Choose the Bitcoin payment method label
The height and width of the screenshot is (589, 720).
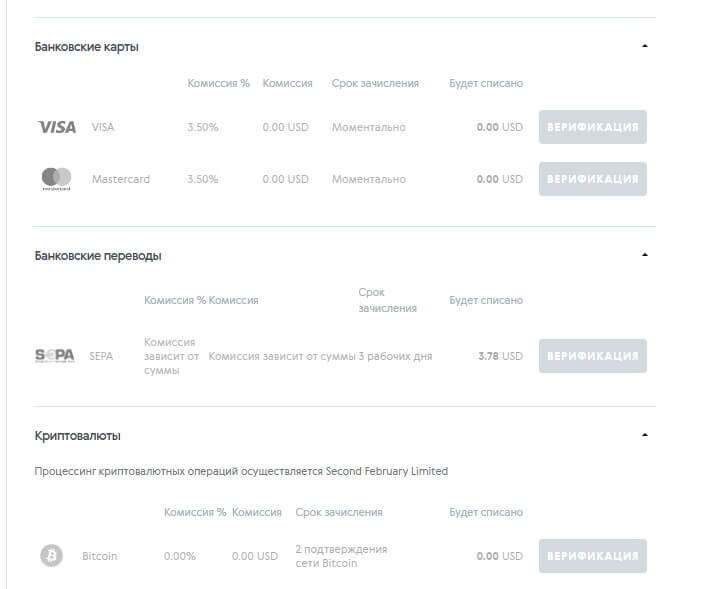(99, 556)
